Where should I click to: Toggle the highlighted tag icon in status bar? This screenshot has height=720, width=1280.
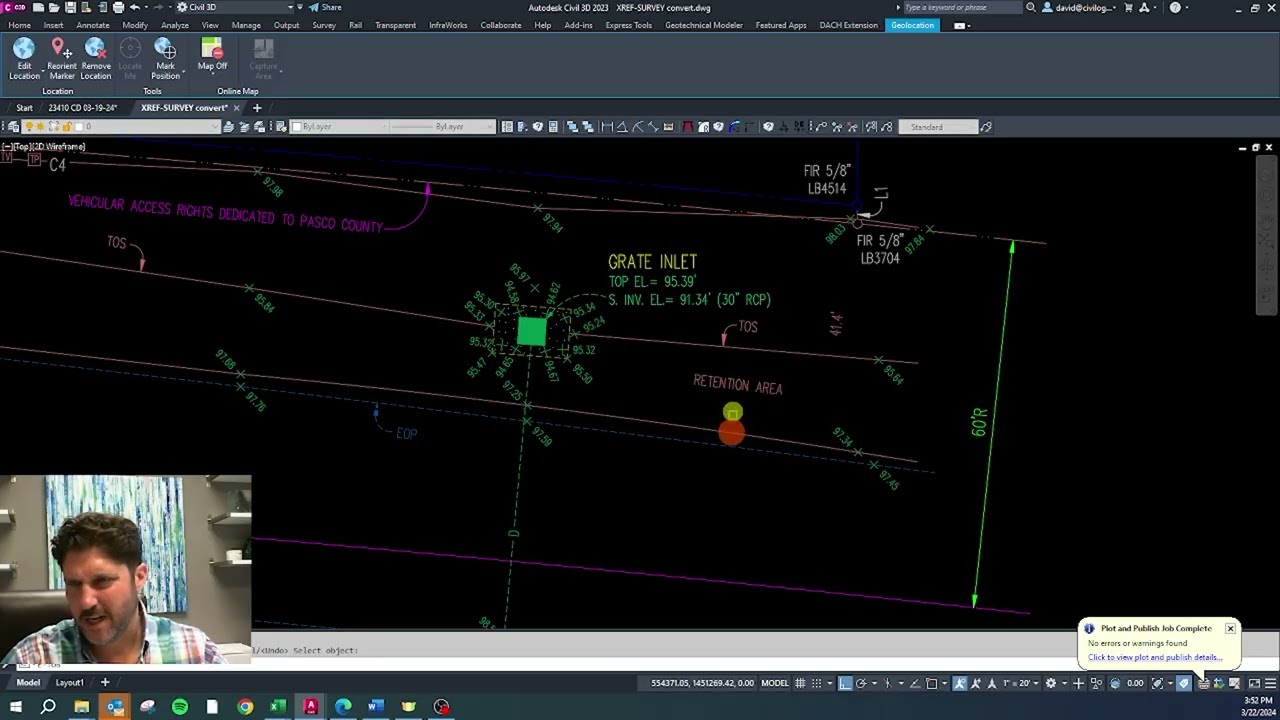click(x=1184, y=683)
